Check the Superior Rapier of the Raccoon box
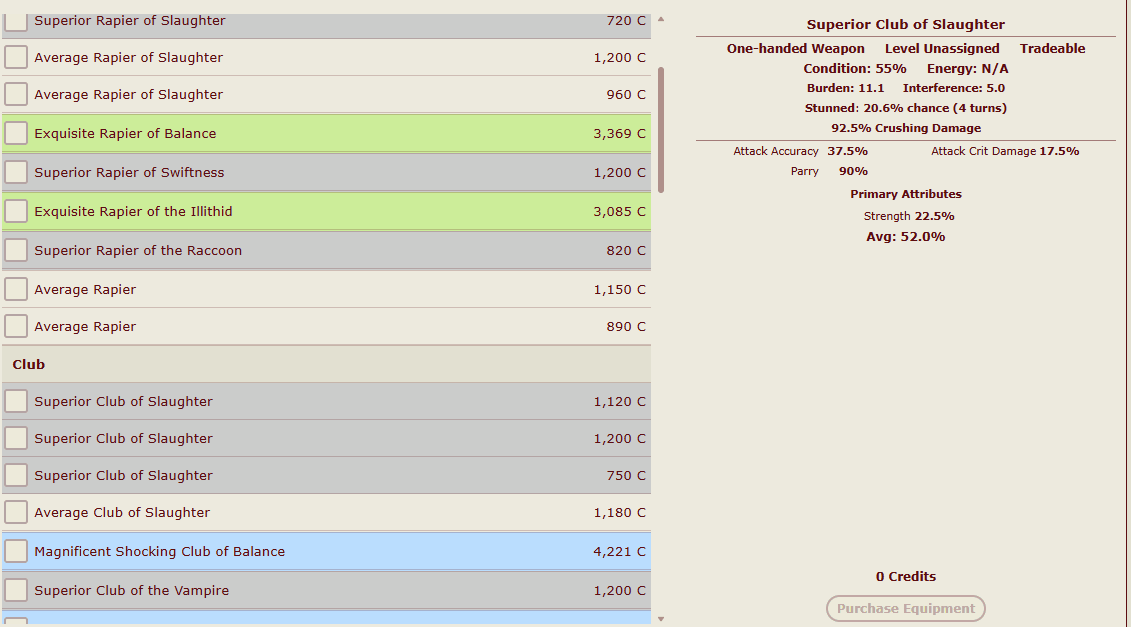1131x627 pixels. pos(16,250)
